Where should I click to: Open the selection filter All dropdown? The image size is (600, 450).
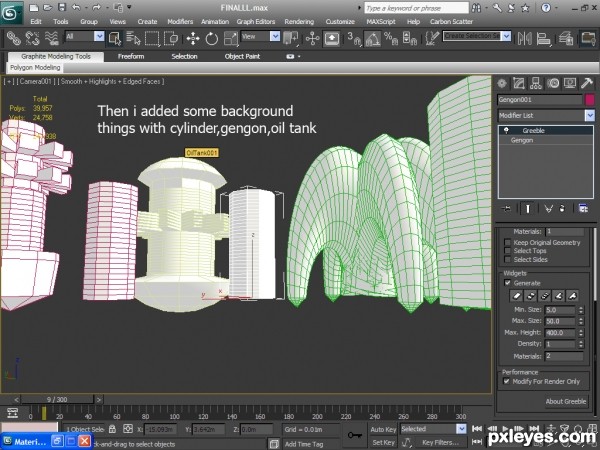pos(99,36)
